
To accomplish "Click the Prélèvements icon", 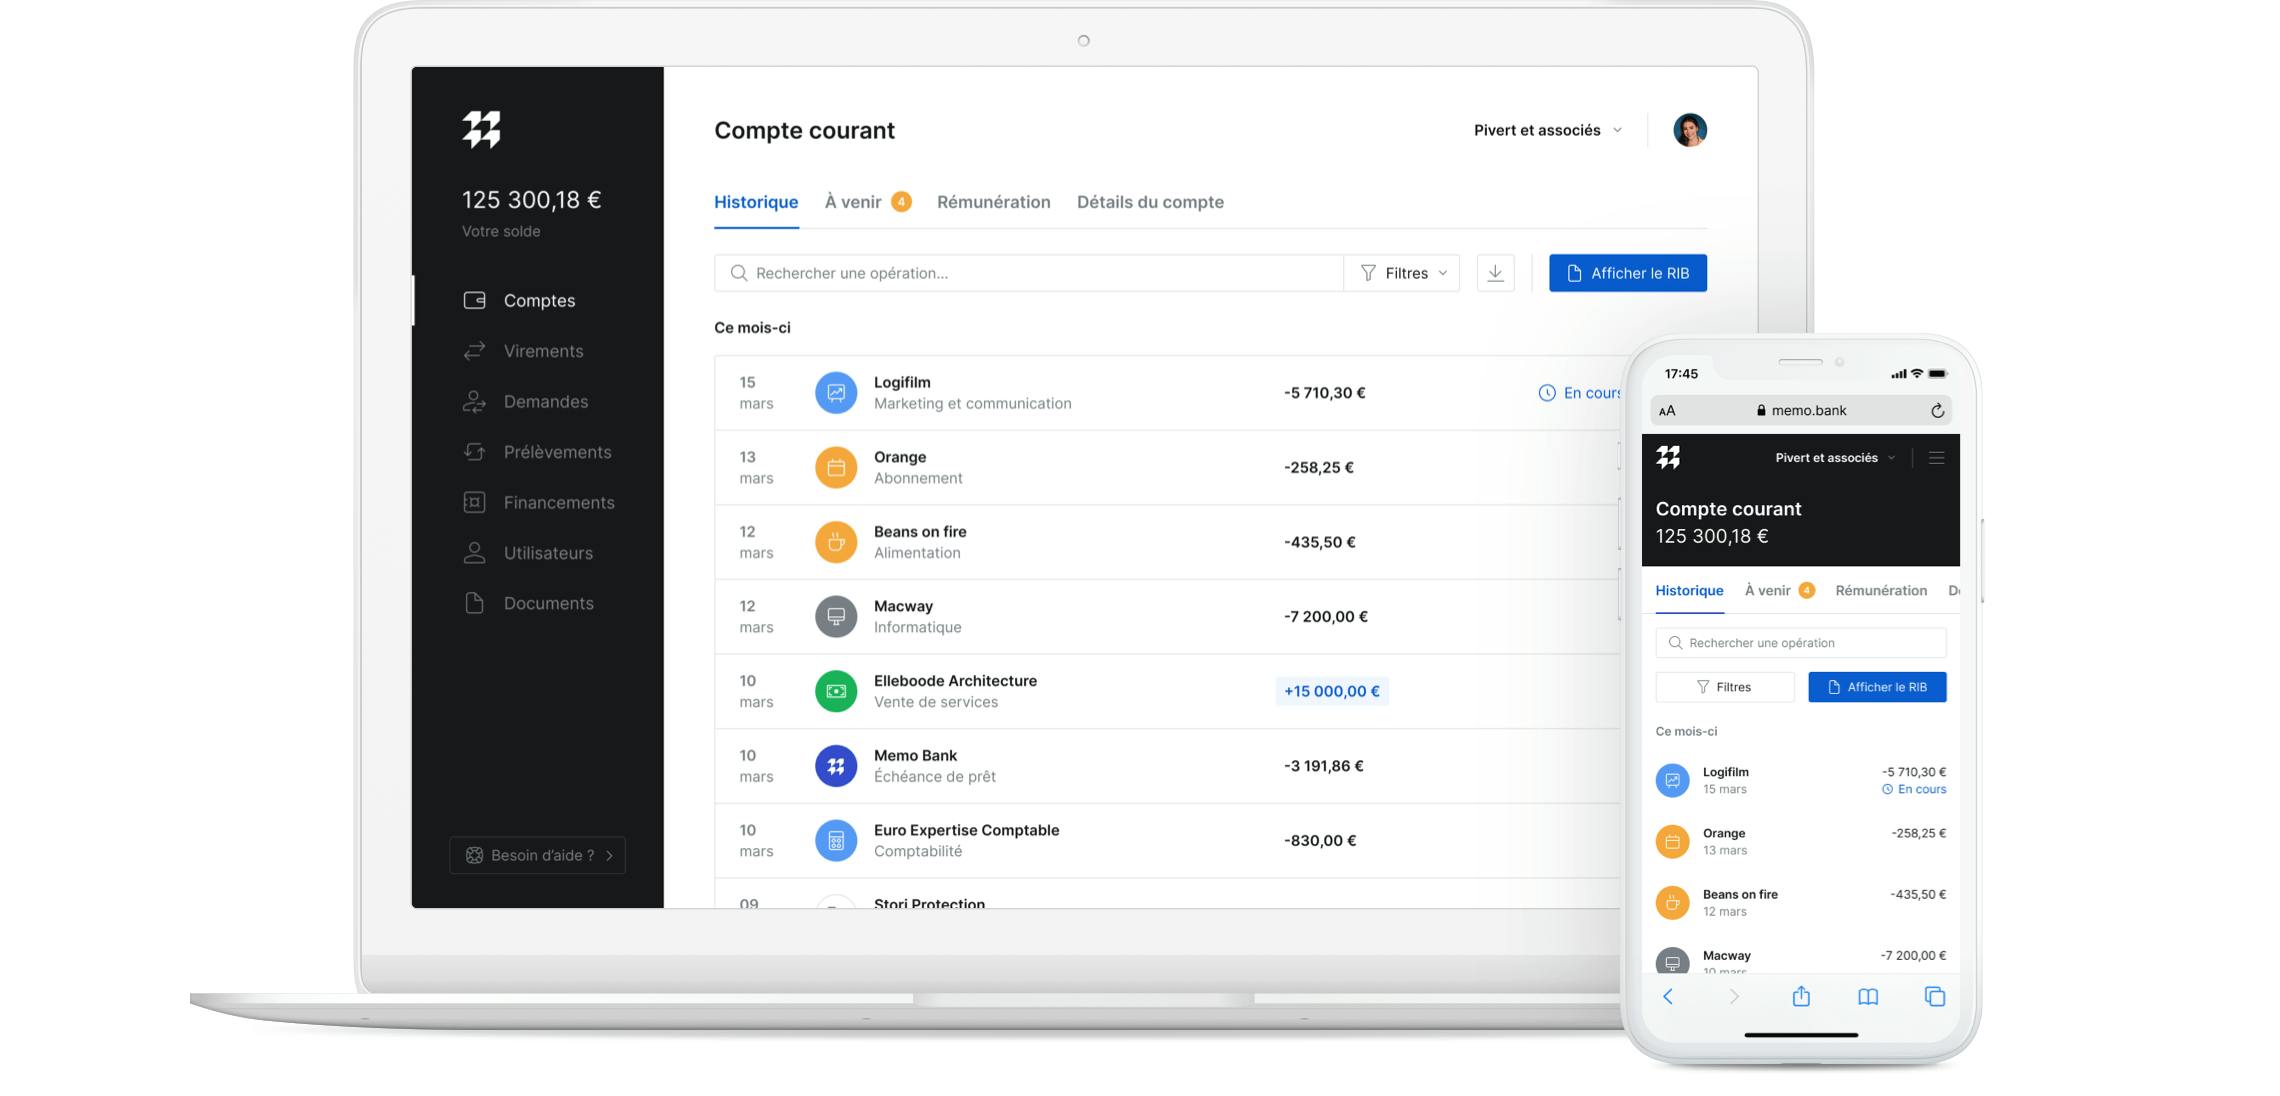I will [x=474, y=452].
